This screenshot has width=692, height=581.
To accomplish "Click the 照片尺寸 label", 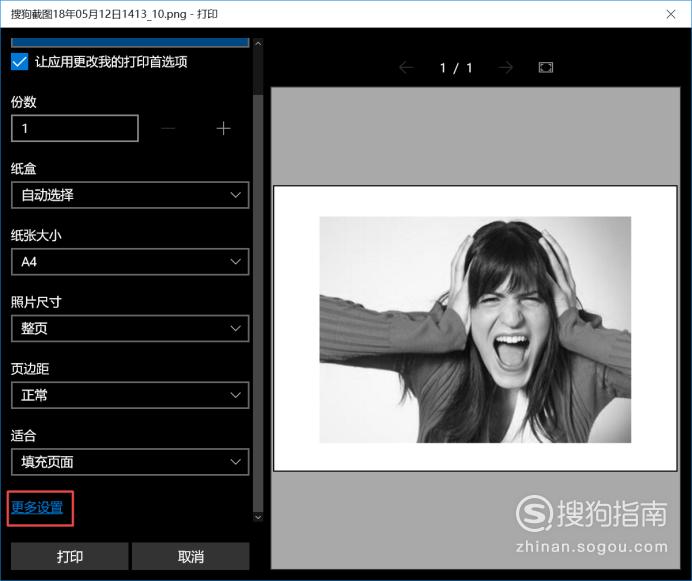I will (36, 302).
